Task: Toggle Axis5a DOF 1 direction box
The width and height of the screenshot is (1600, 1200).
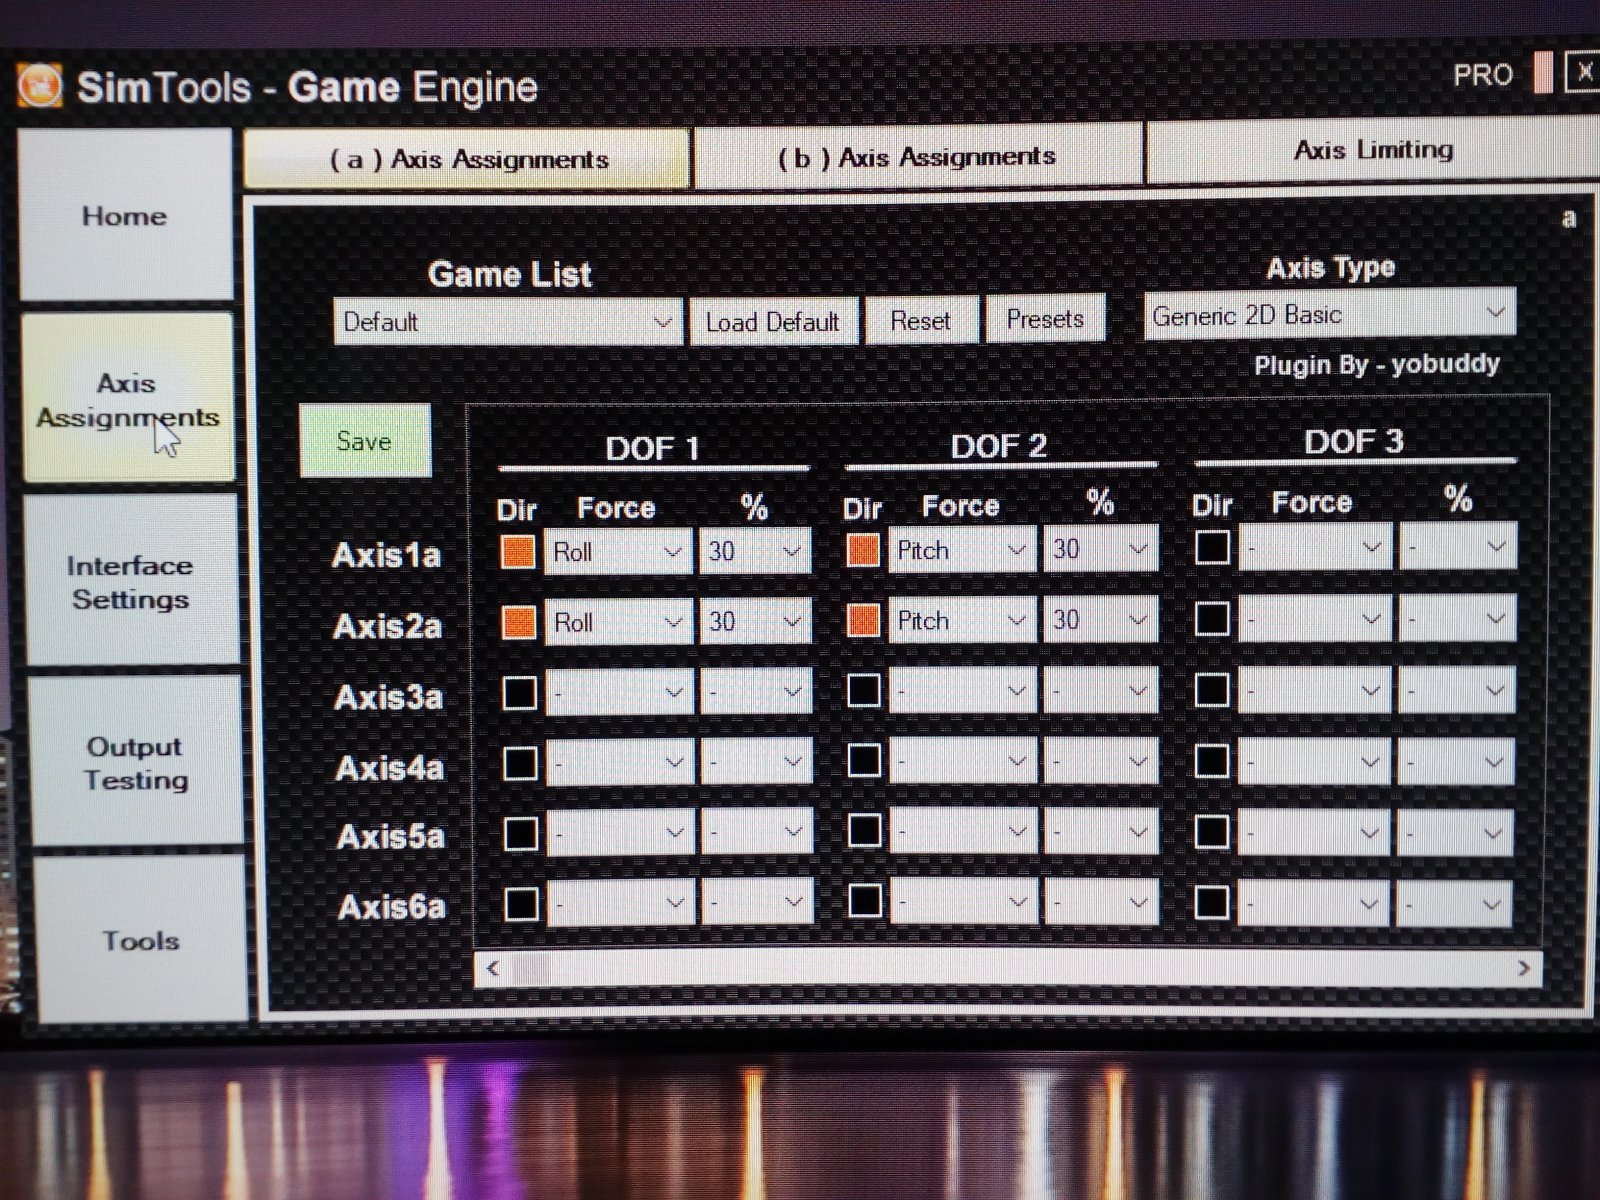Action: click(520, 834)
